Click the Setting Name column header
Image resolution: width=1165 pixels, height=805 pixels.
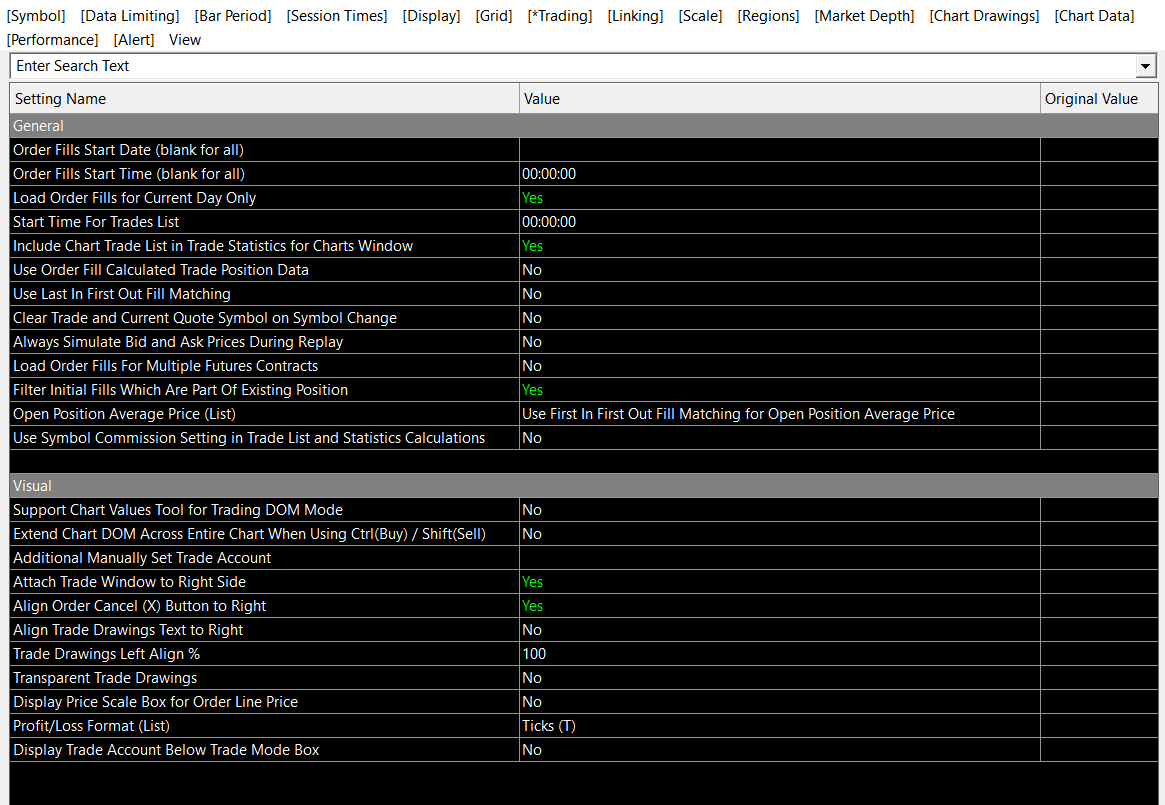[x=265, y=99]
